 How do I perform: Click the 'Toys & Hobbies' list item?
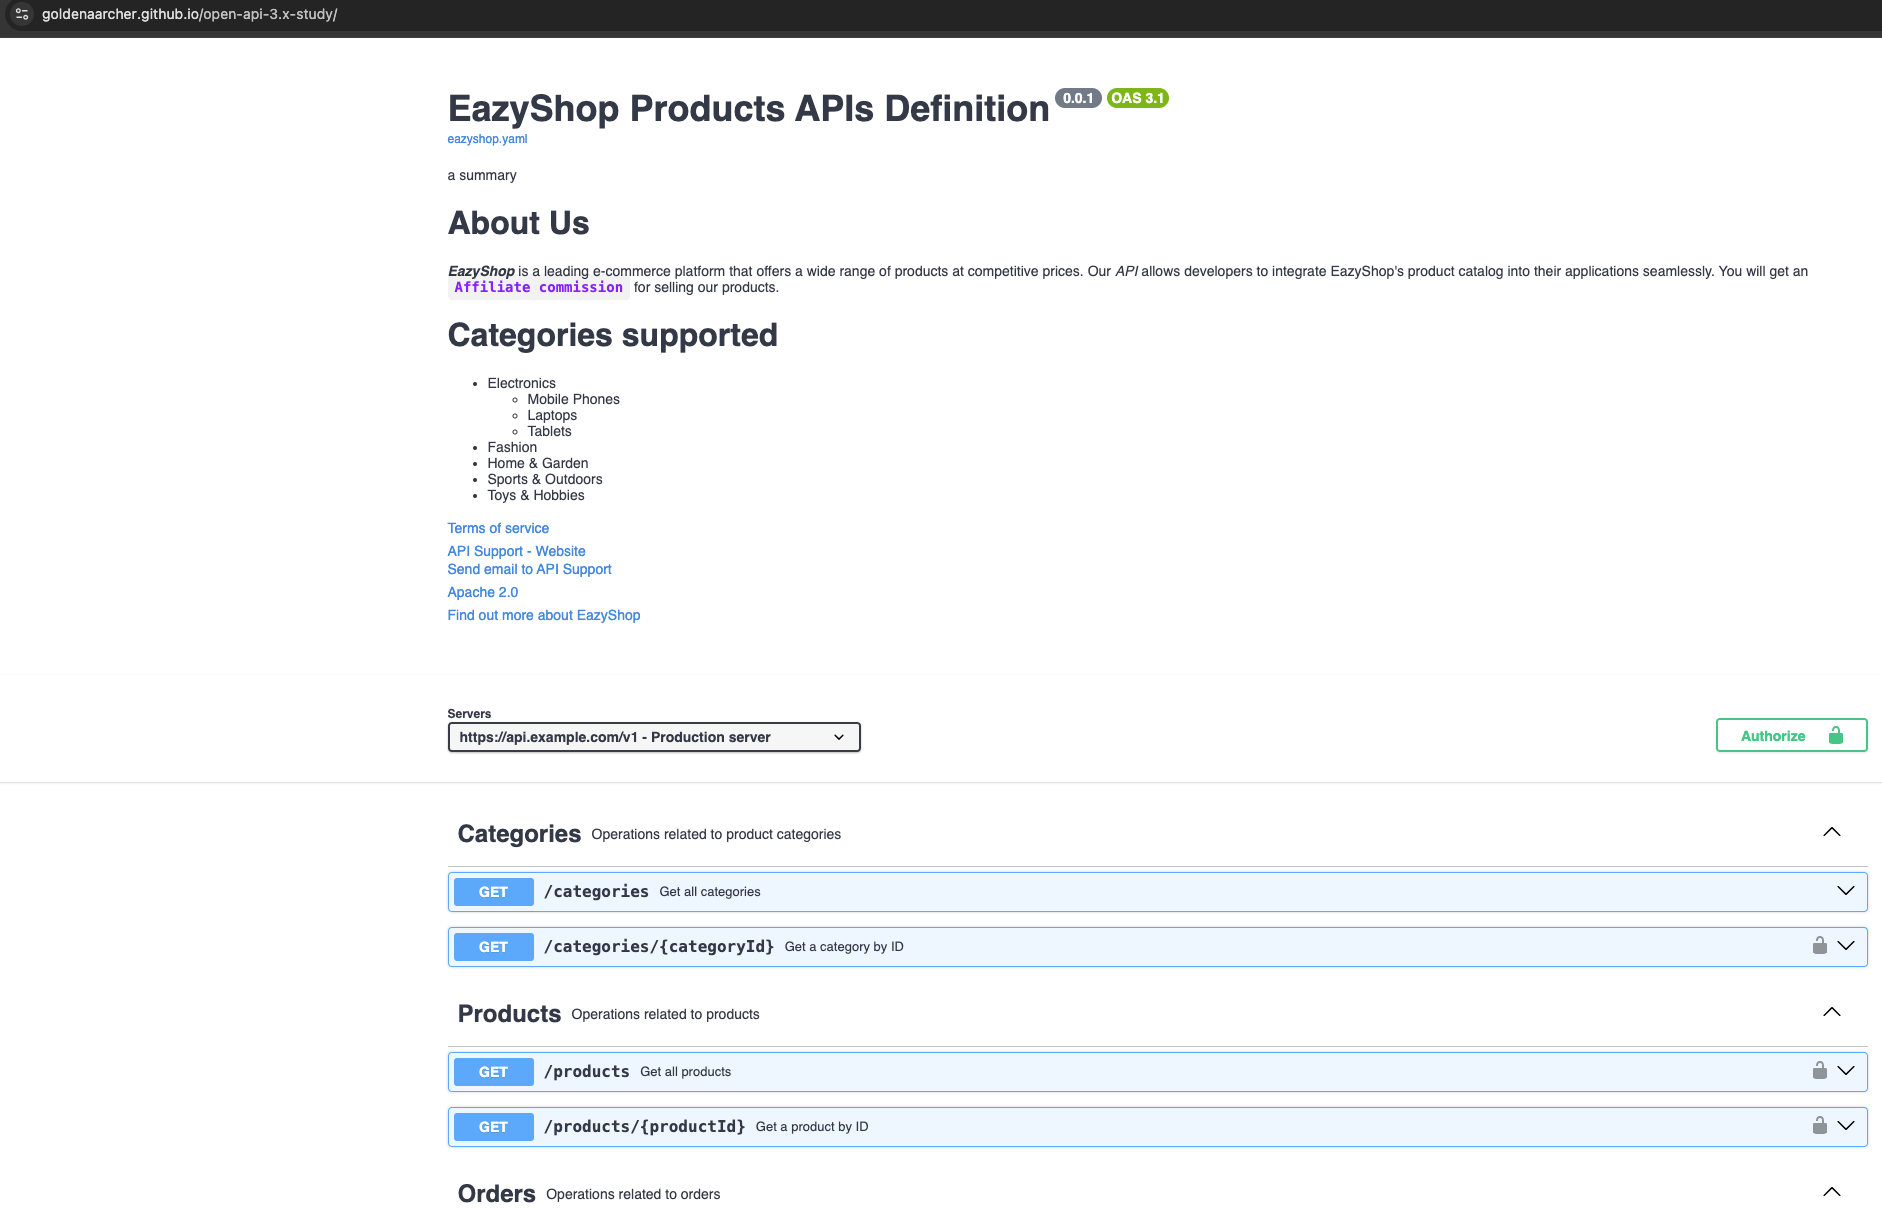[x=535, y=495]
